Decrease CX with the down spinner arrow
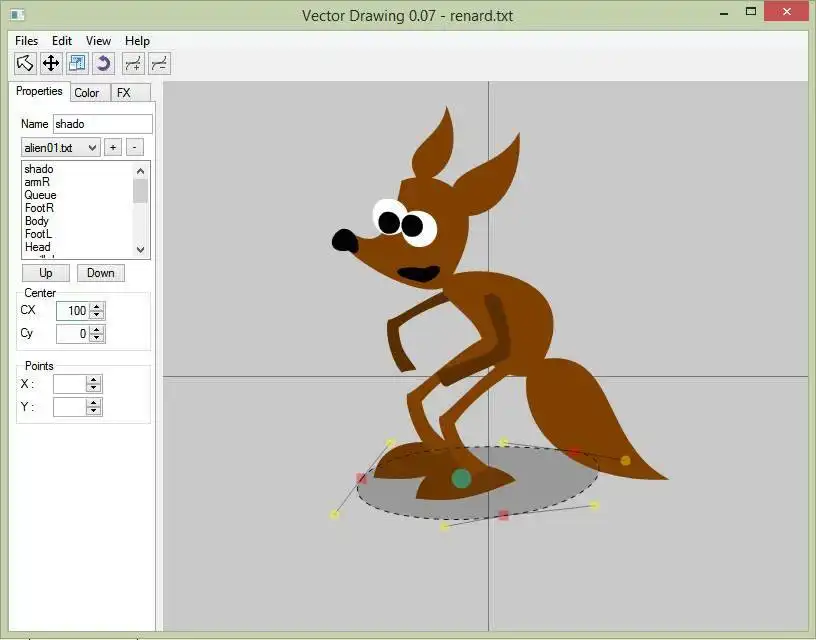The height and width of the screenshot is (640, 816). coord(96,315)
